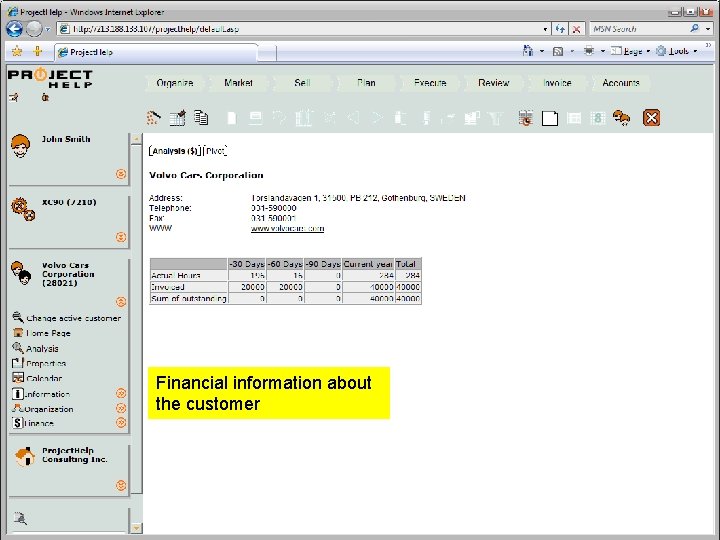Click the browser Refresh button
This screenshot has height=540, width=720.
point(560,29)
